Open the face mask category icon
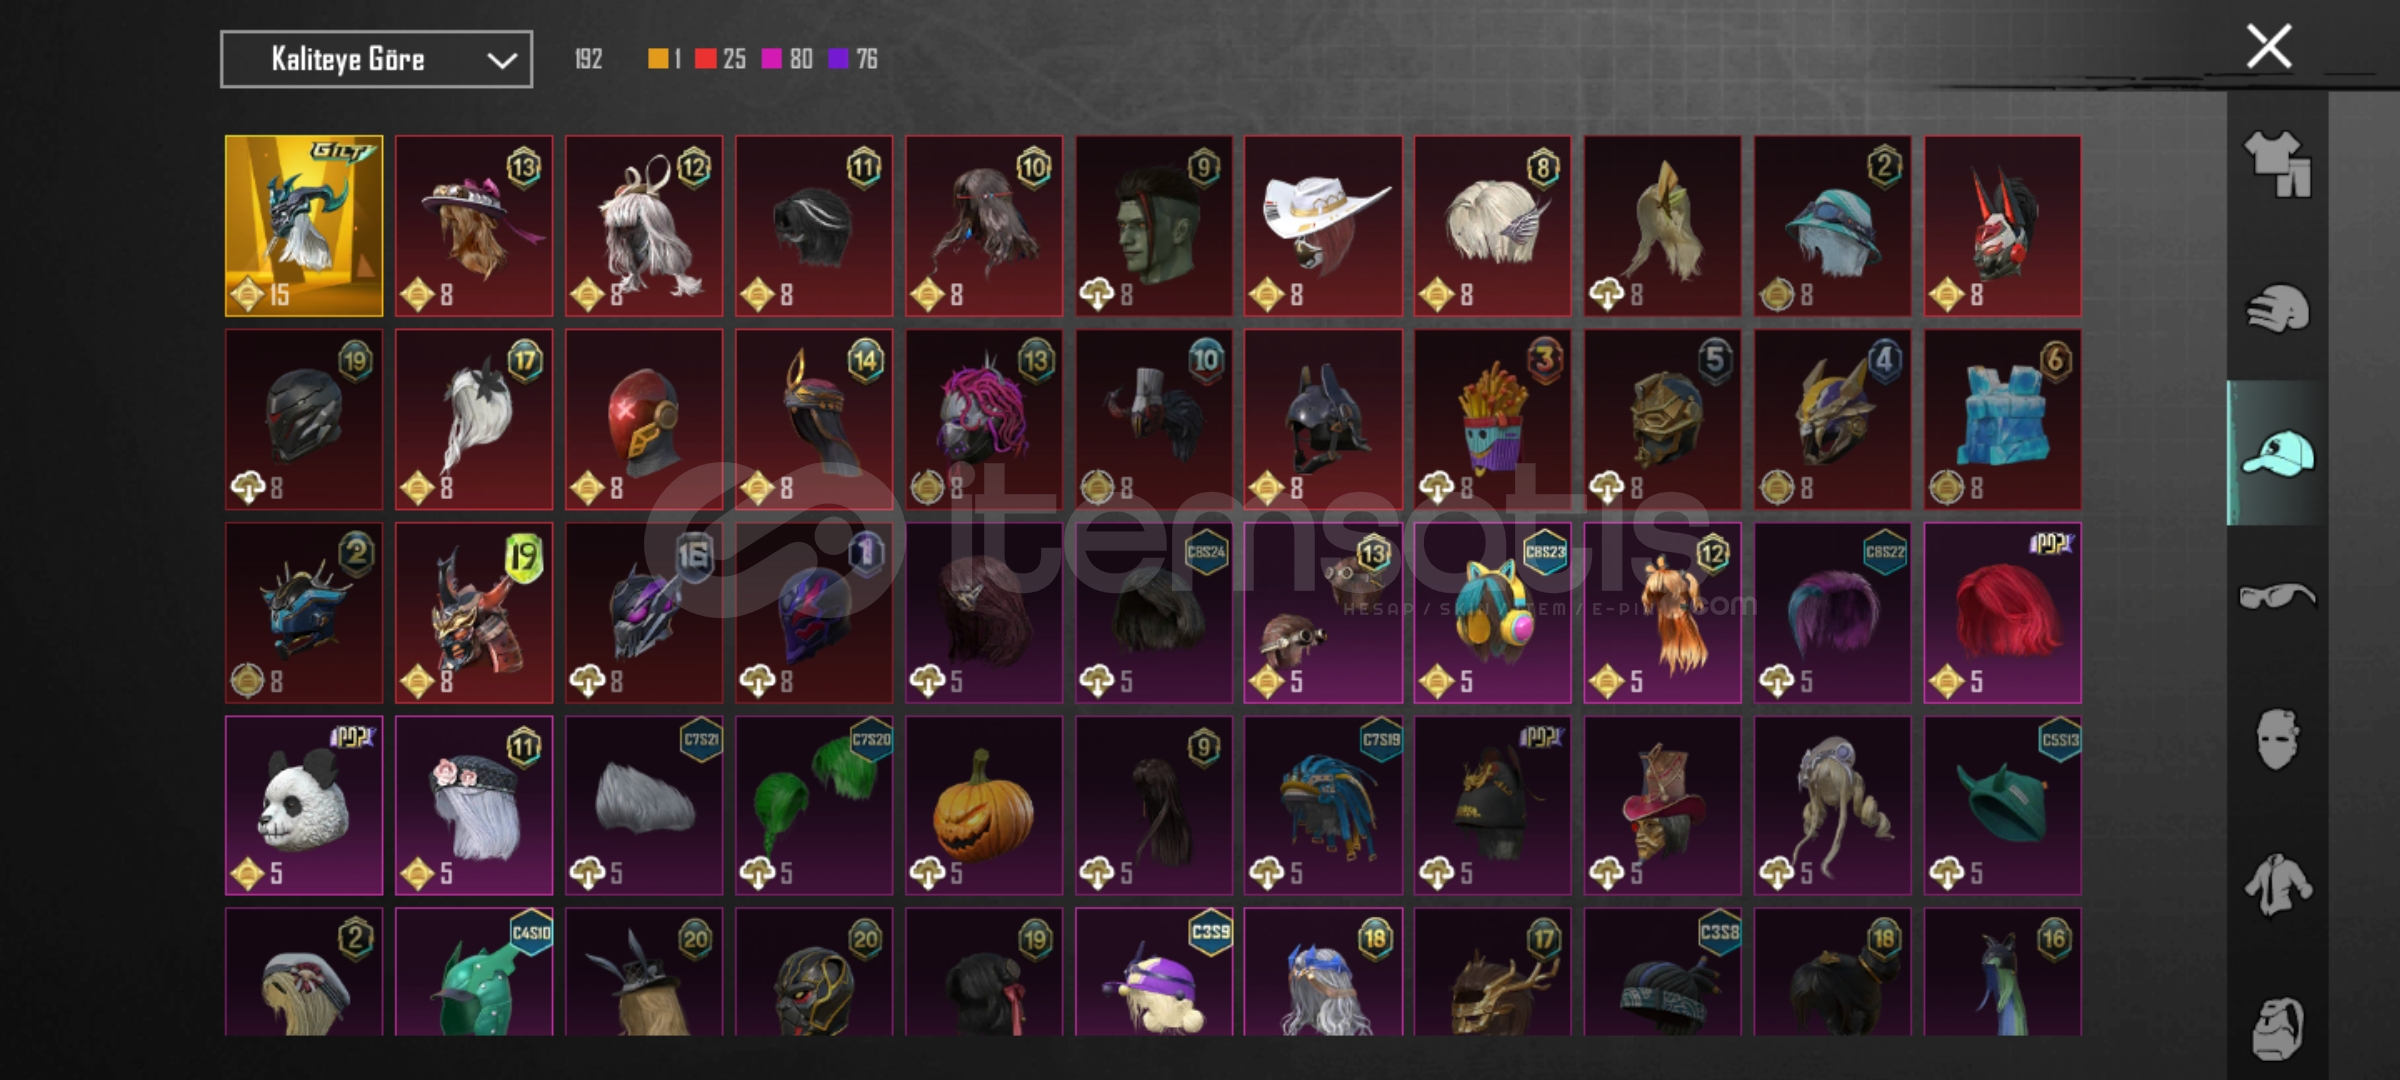Viewport: 2400px width, 1080px height. pos(2277,740)
